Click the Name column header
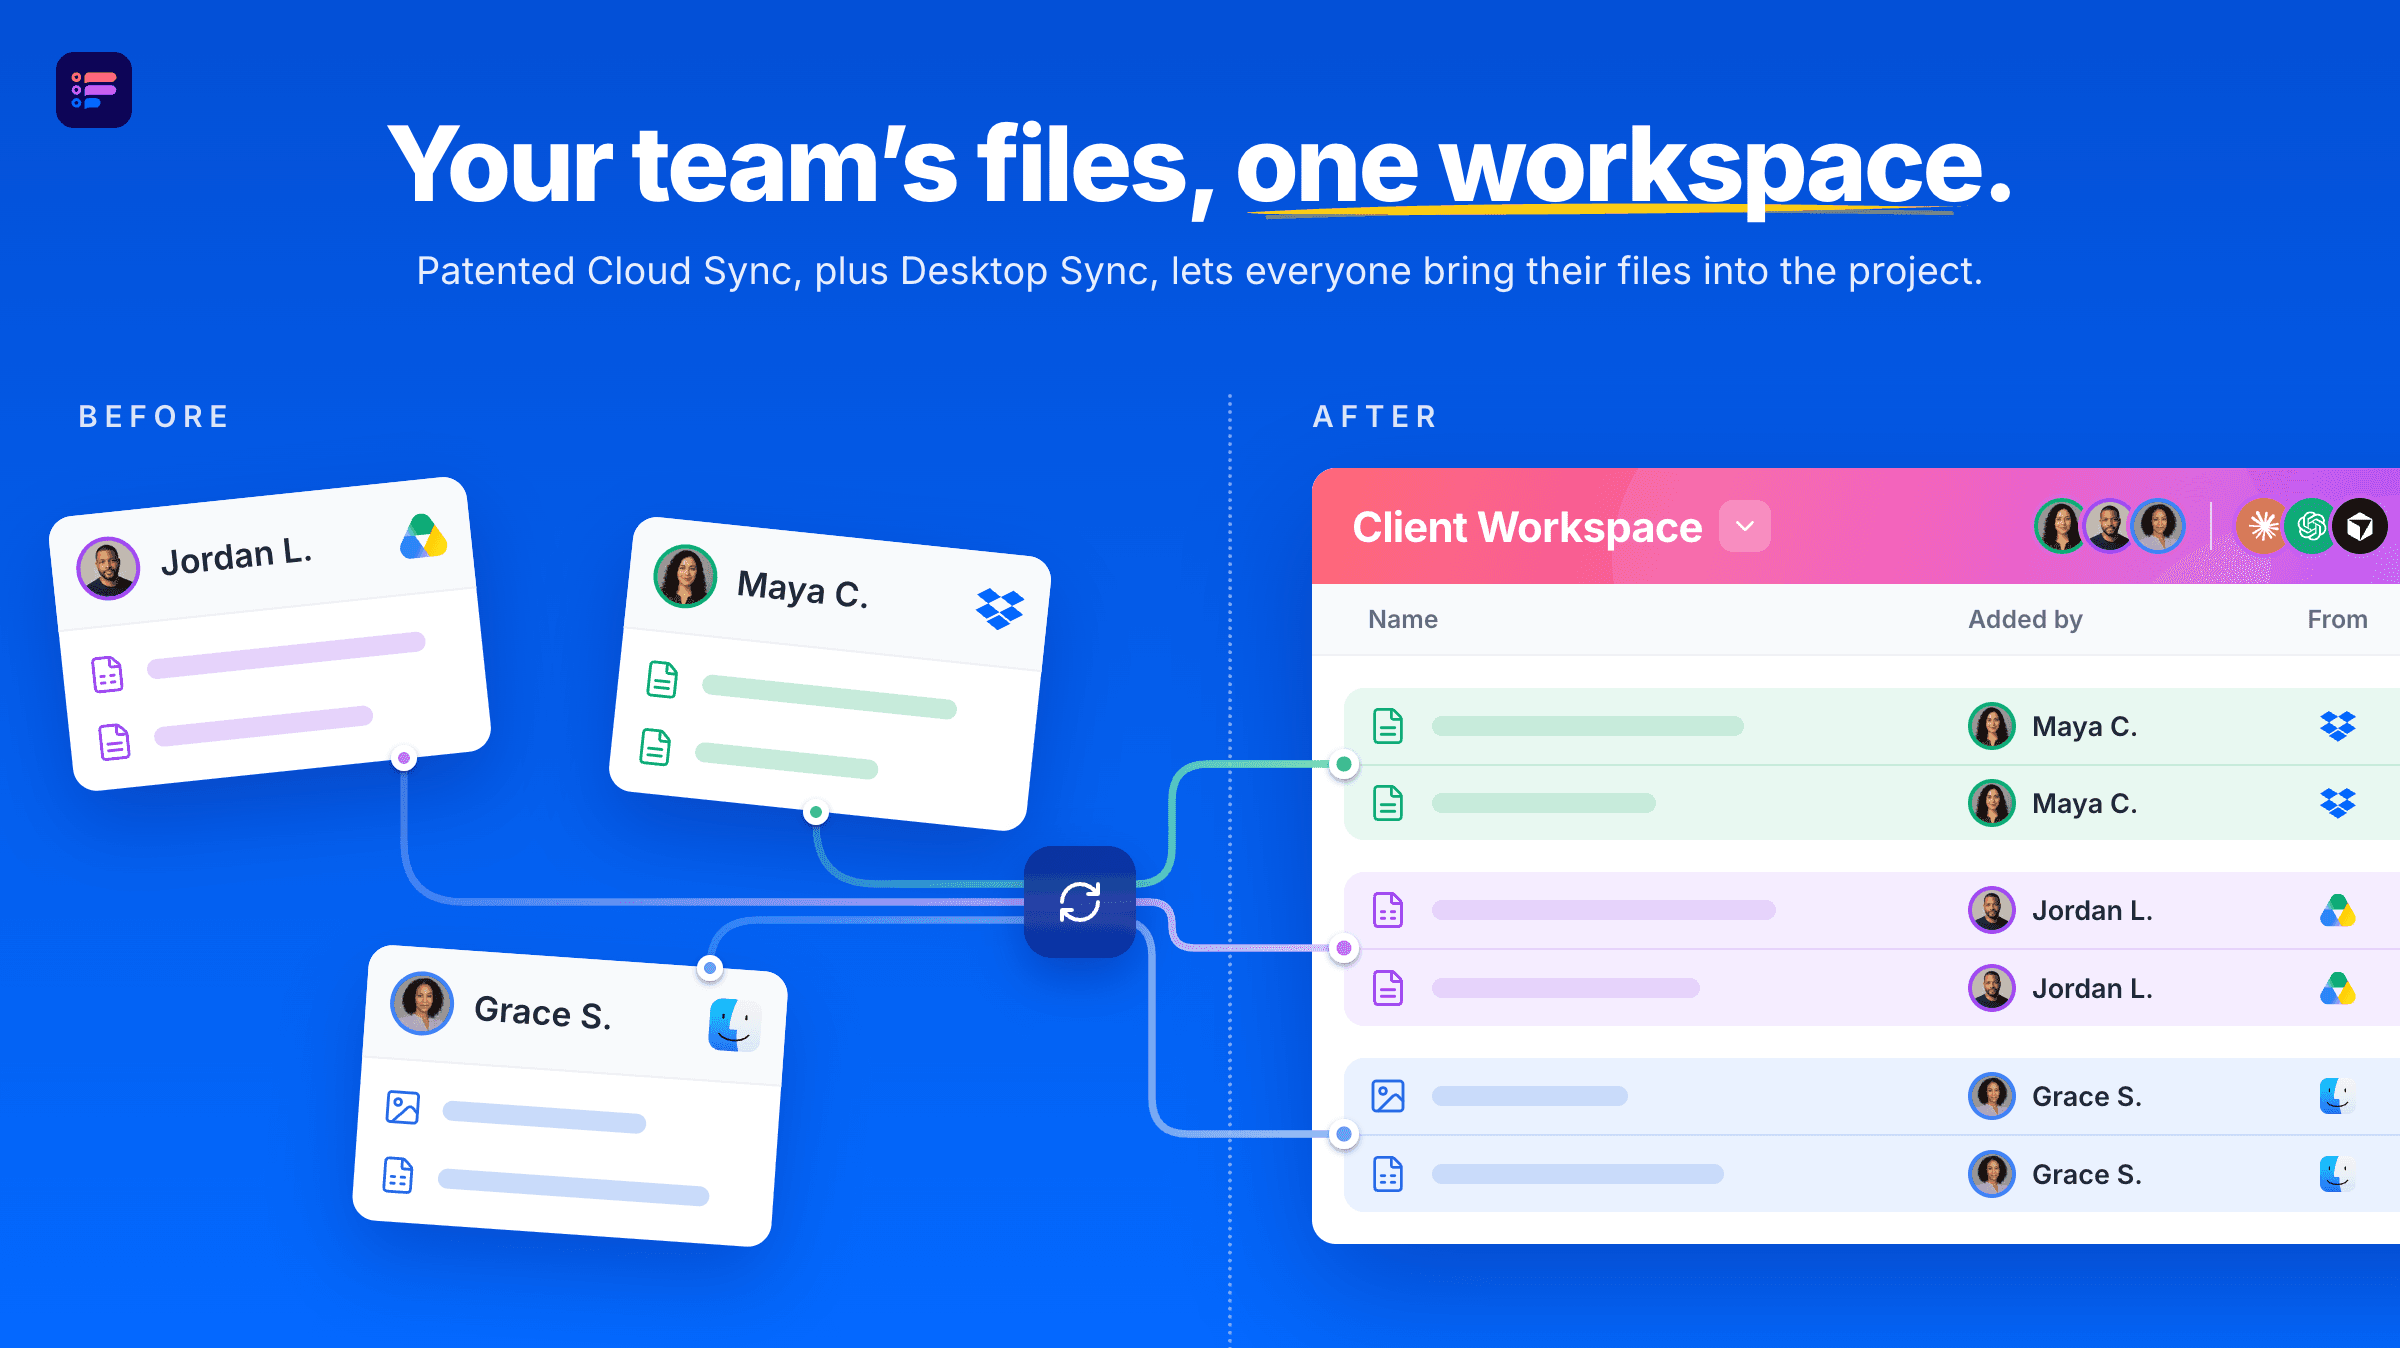This screenshot has height=1348, width=2400. pyautogui.click(x=1403, y=619)
